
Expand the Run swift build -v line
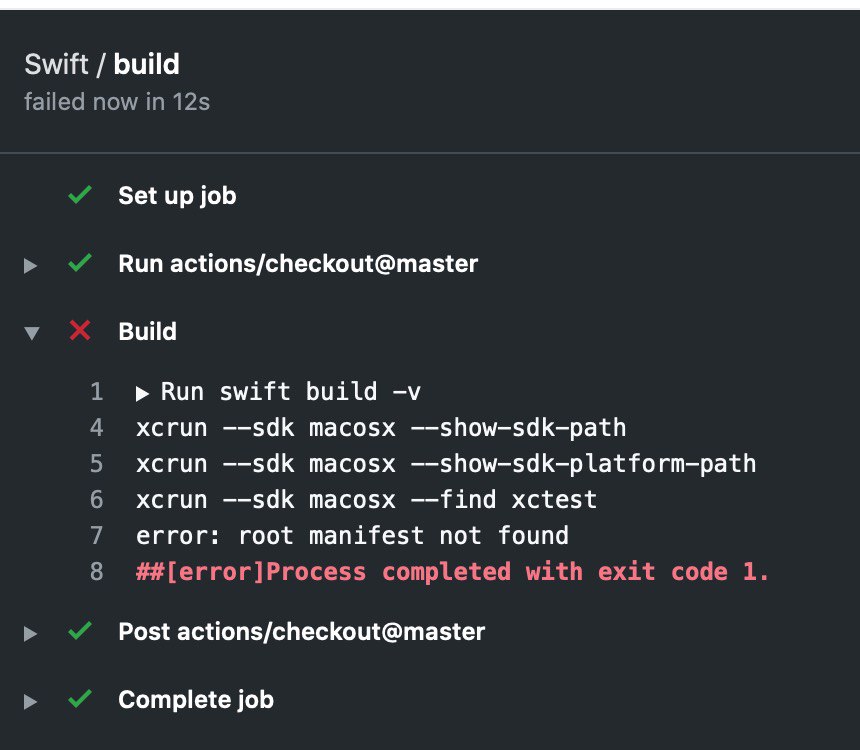coord(142,393)
